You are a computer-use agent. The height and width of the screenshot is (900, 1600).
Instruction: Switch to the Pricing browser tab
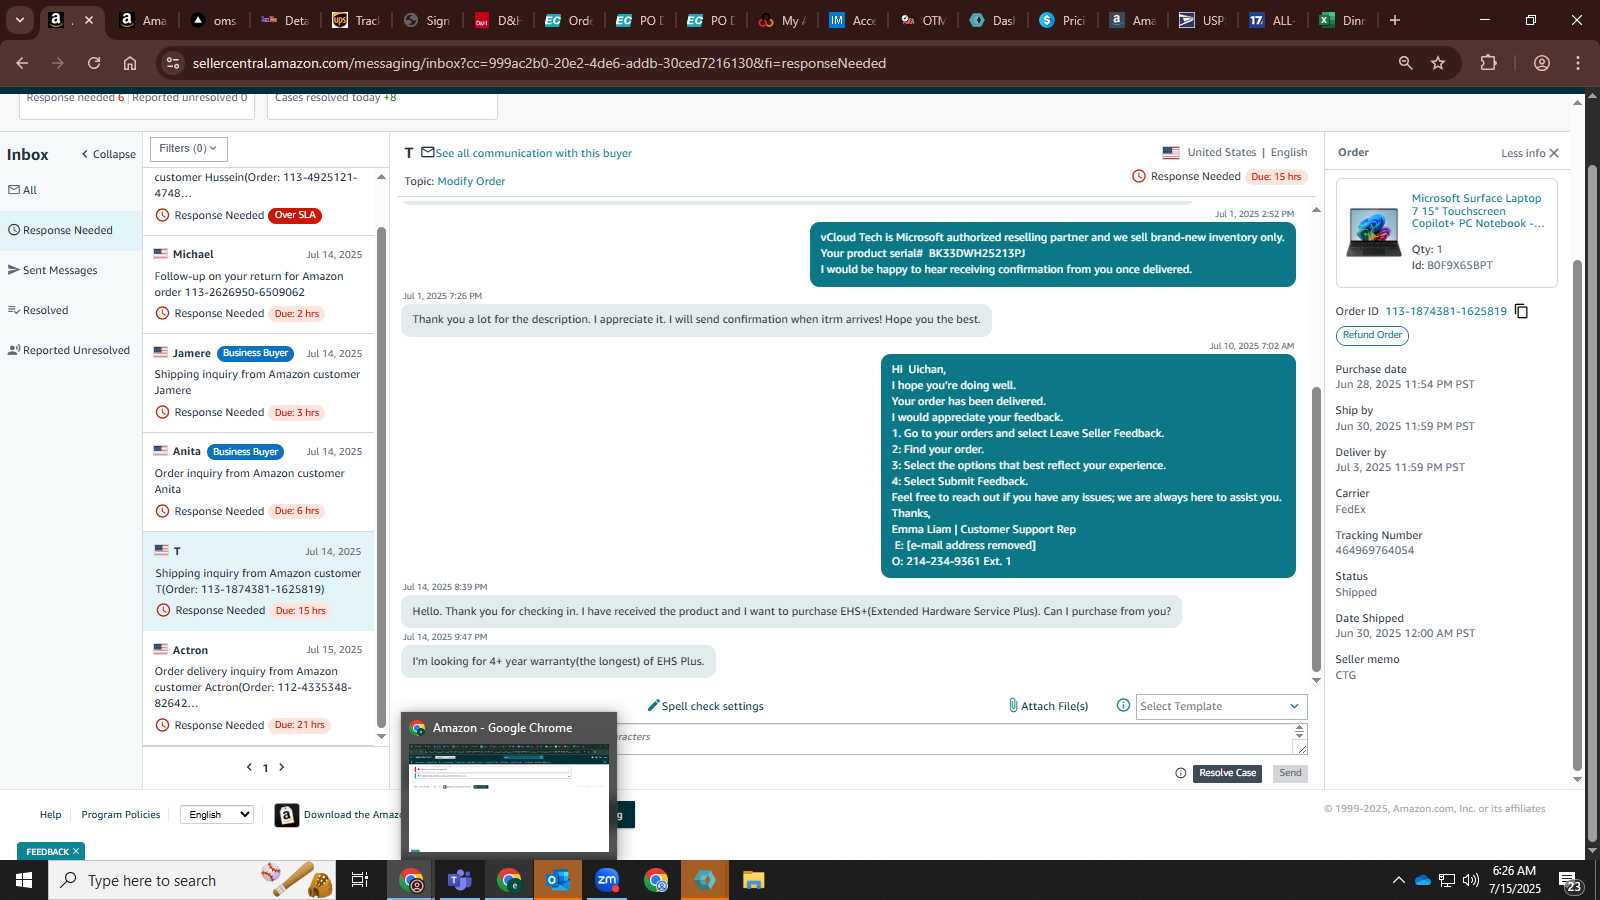[x=1062, y=20]
